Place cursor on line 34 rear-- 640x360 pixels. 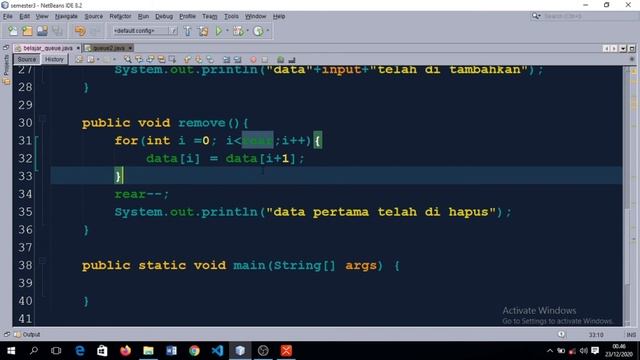click(142, 194)
